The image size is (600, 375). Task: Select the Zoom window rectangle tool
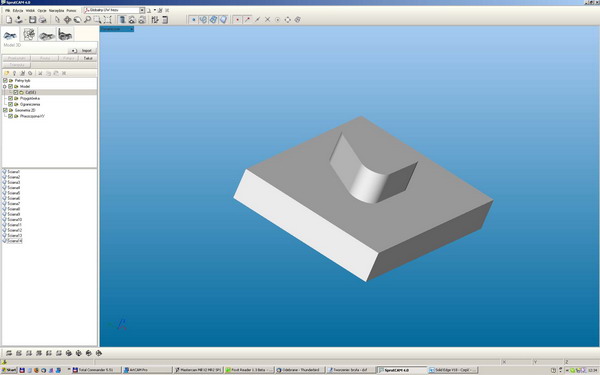pos(98,20)
